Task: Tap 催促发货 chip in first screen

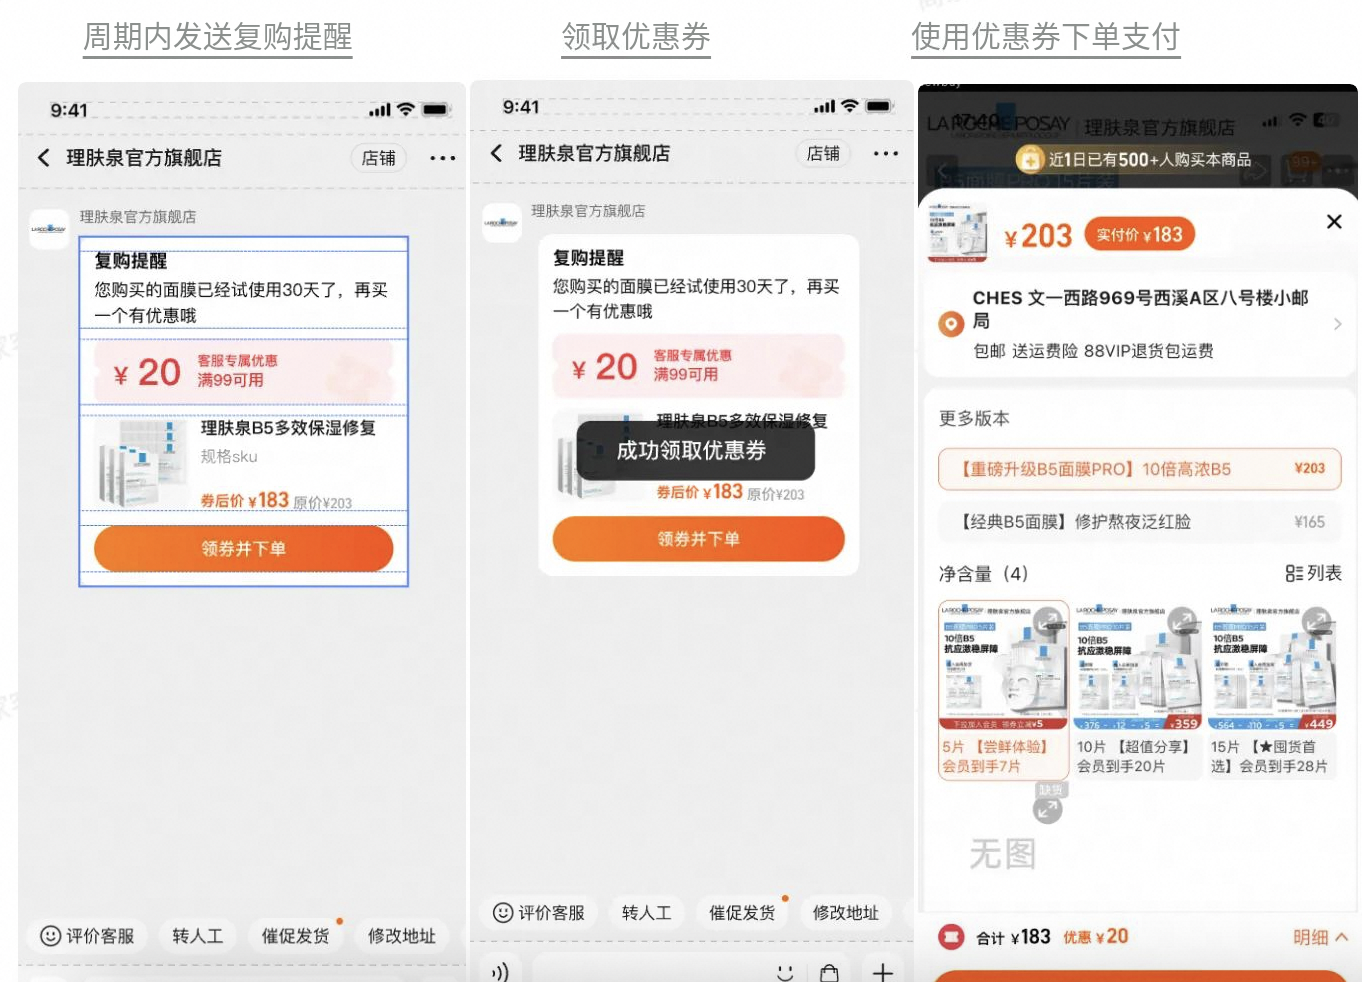Action: (x=295, y=936)
